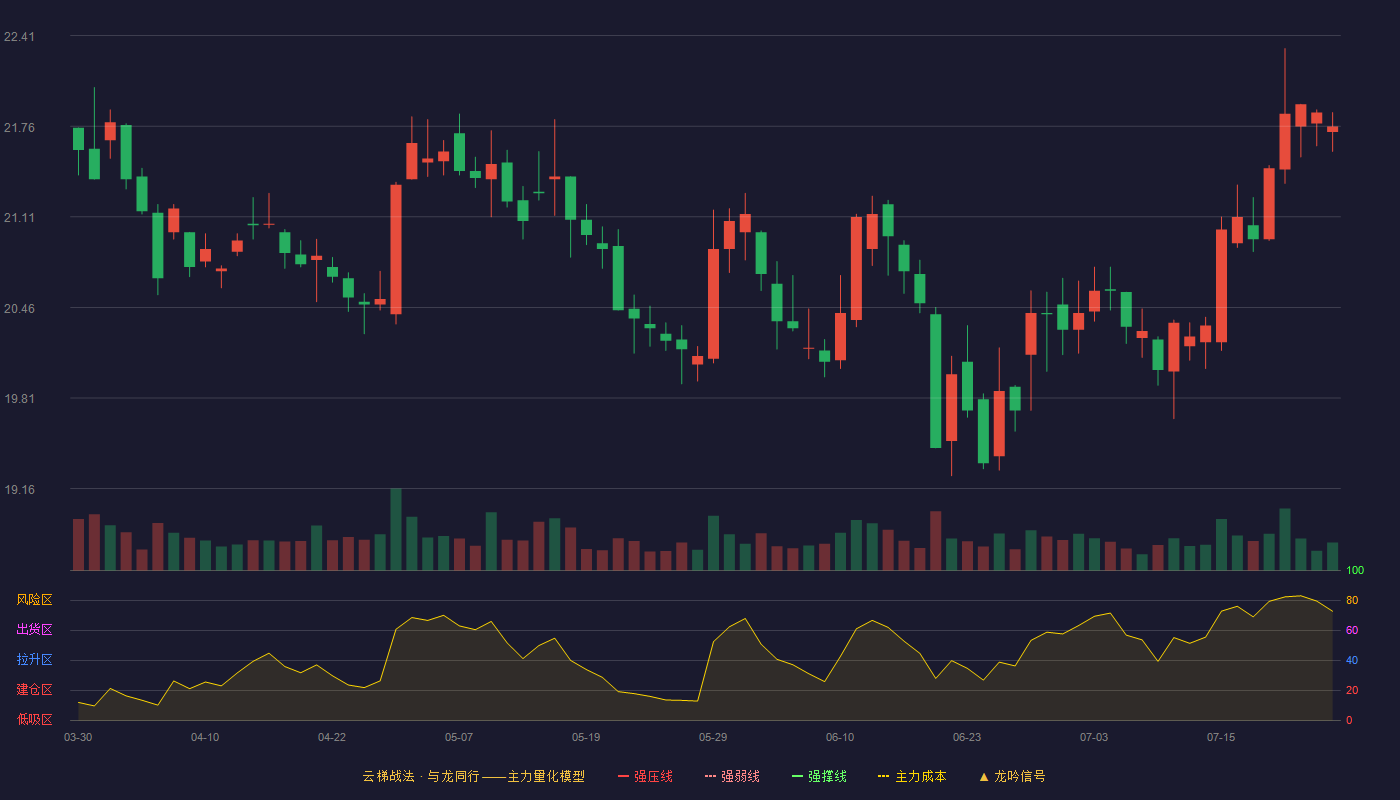Click the 05-29 date label

[x=713, y=737]
